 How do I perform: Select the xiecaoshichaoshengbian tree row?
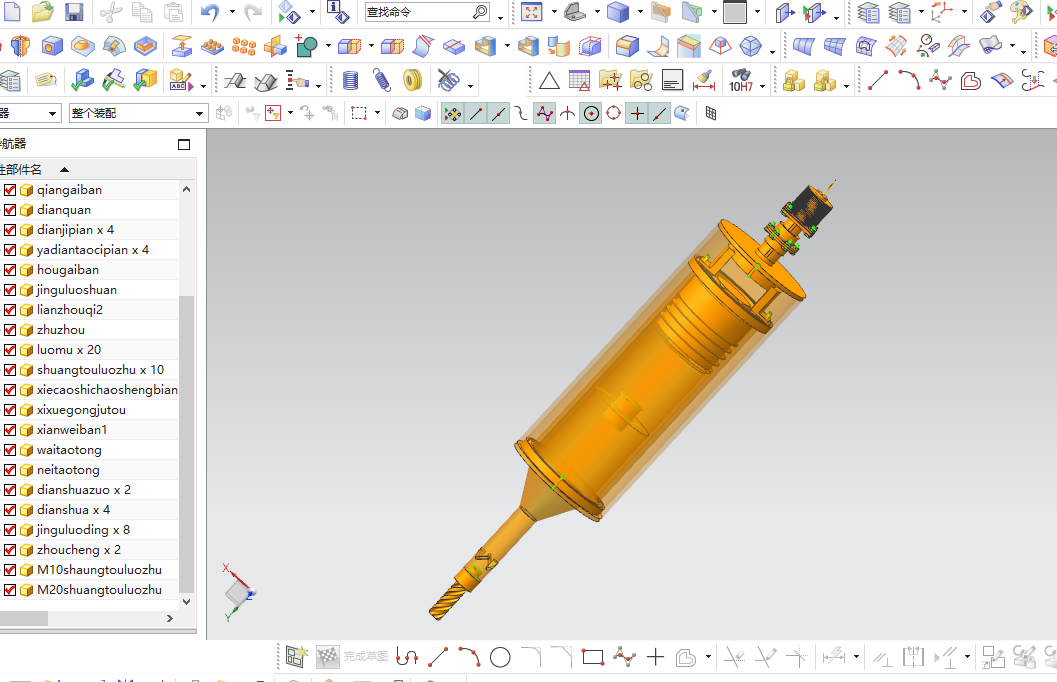click(x=89, y=390)
